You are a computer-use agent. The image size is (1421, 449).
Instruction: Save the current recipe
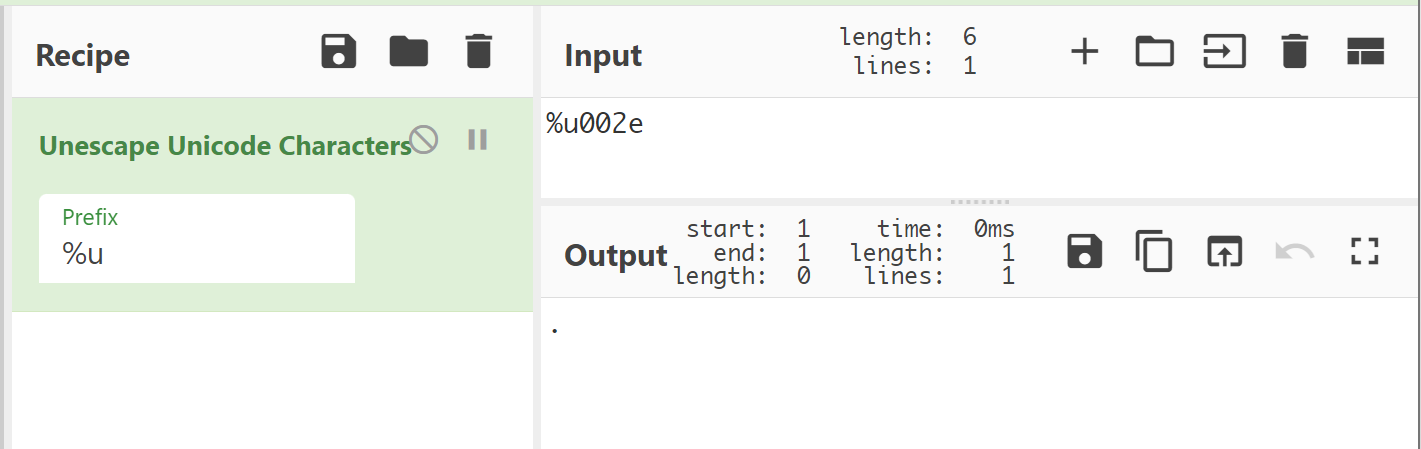pos(339,52)
